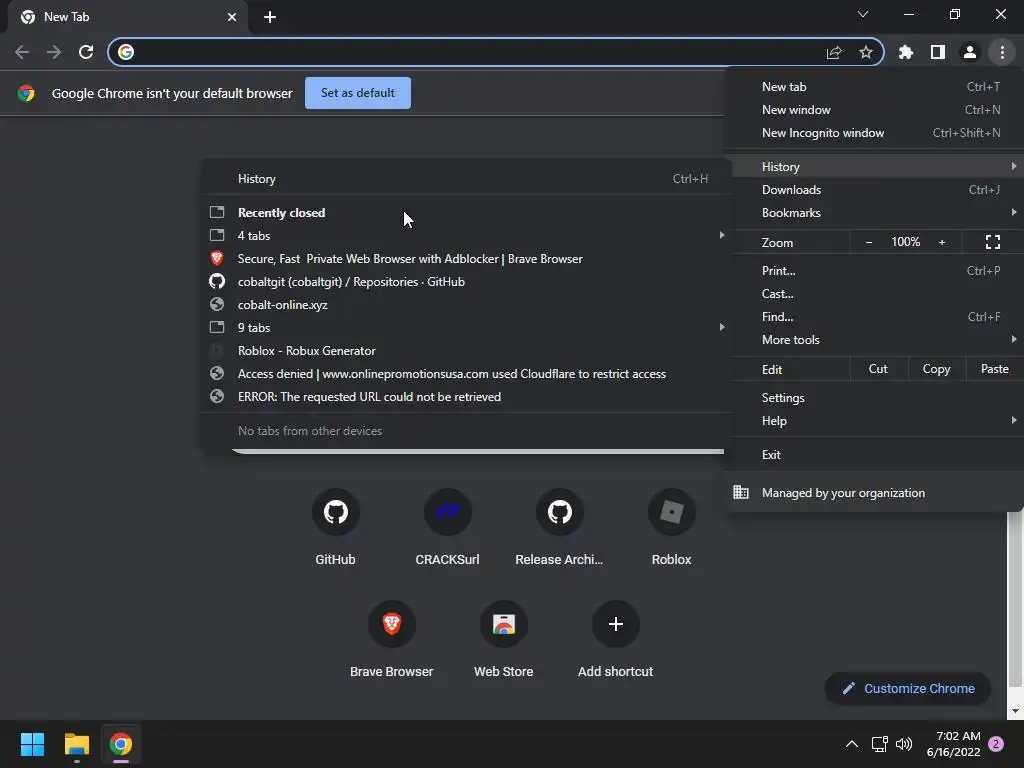Go forward using the forward arrow
The image size is (1024, 768).
tap(54, 52)
